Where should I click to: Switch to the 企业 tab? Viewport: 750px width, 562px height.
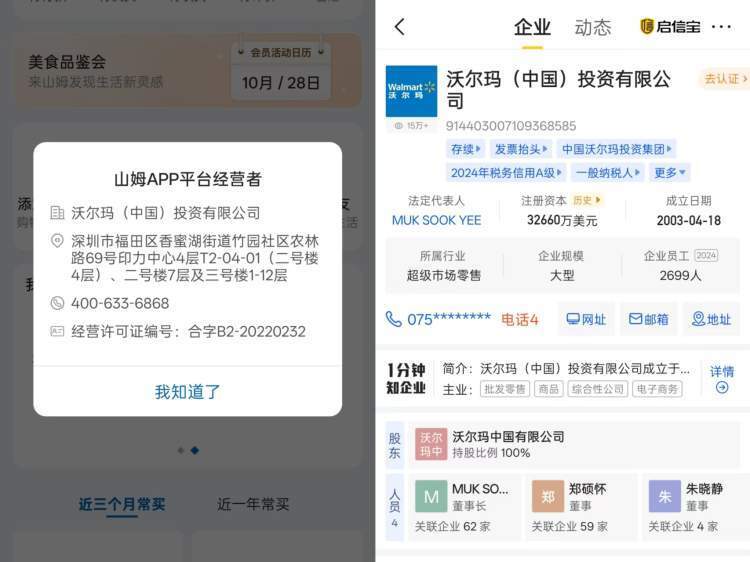[x=532, y=27]
